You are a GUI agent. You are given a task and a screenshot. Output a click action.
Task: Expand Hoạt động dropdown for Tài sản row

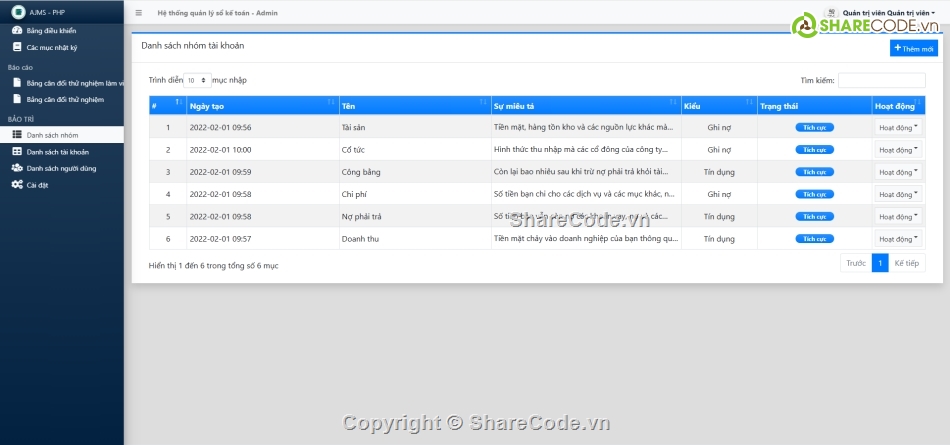tap(898, 128)
